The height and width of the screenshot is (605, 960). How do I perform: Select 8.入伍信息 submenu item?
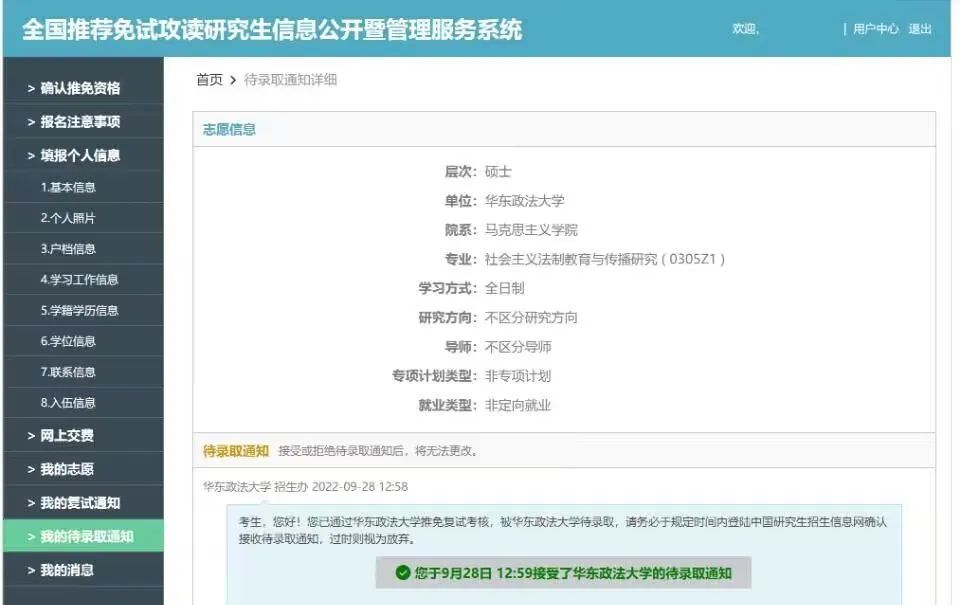[x=68, y=403]
